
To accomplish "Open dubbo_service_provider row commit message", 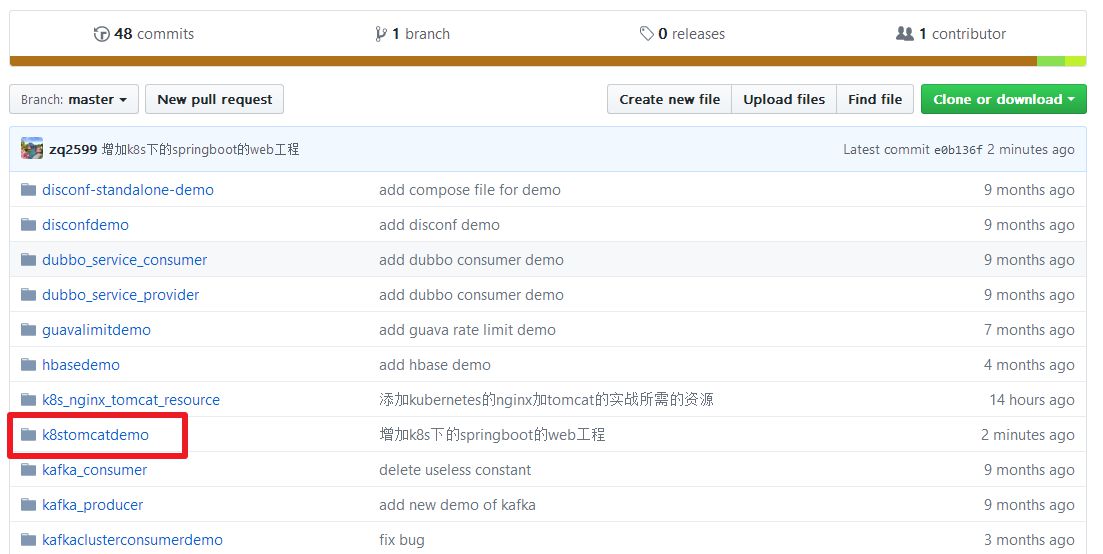I will tap(471, 295).
